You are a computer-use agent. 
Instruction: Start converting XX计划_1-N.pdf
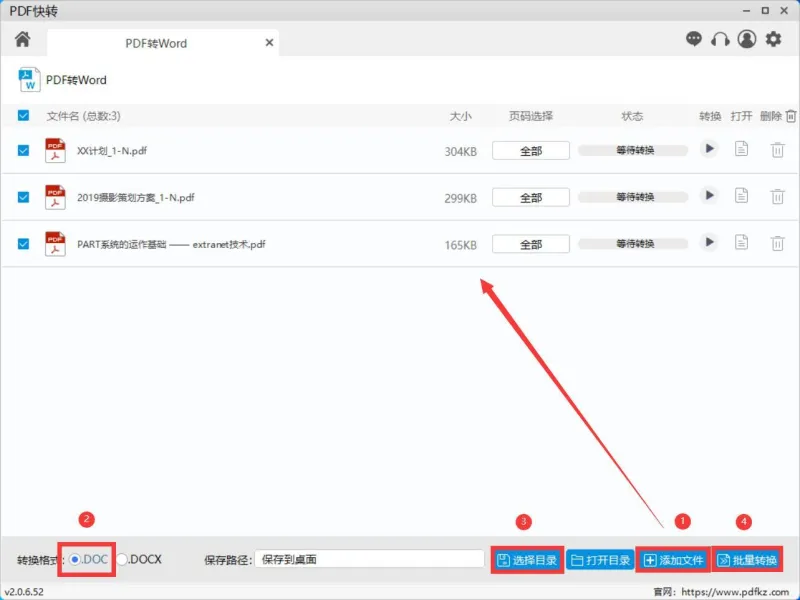[x=709, y=148]
